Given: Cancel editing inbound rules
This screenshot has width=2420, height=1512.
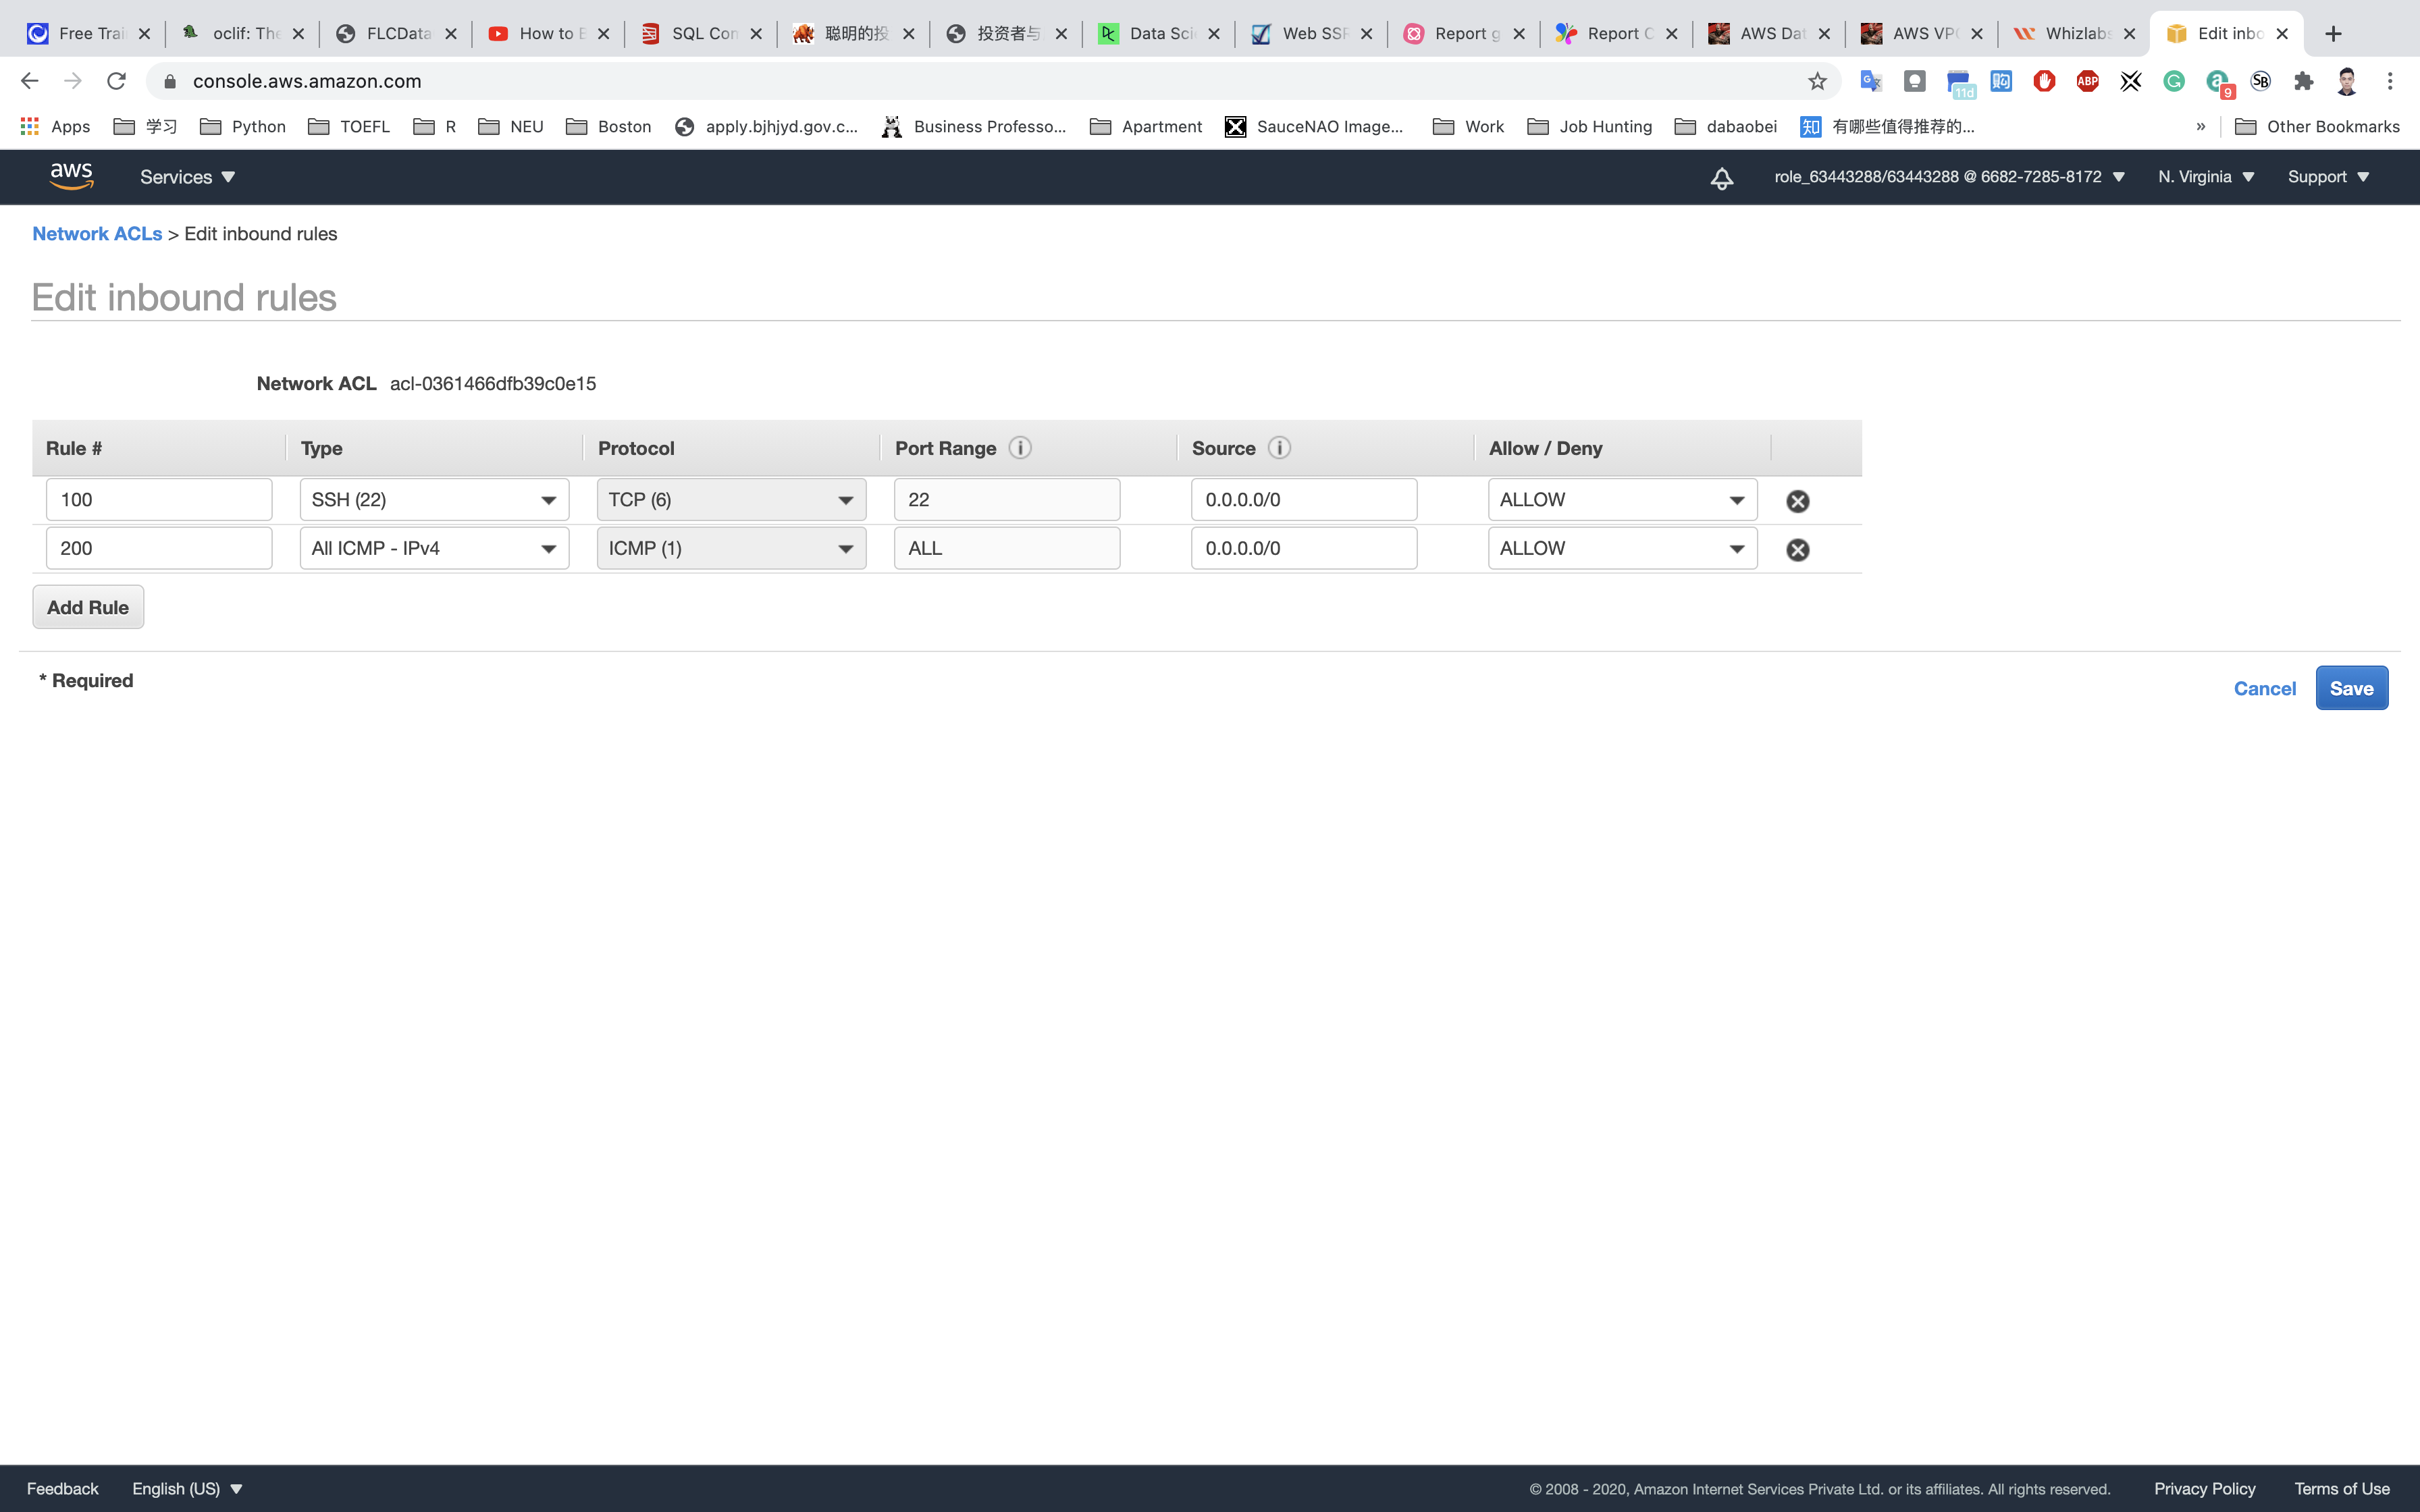Looking at the screenshot, I should tap(2264, 688).
